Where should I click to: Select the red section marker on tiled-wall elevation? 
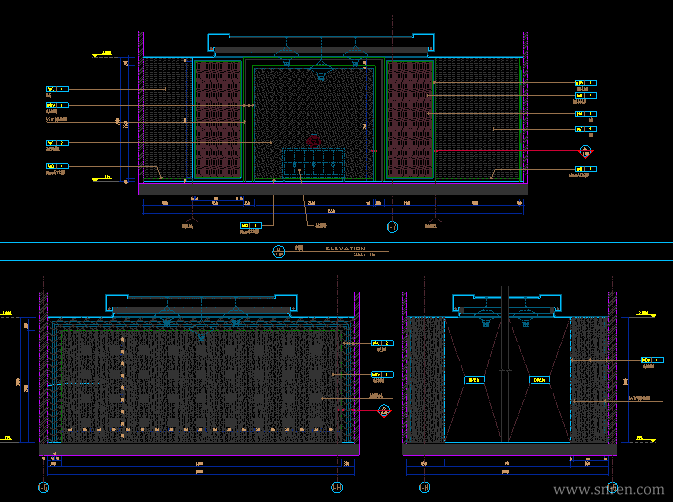coord(384,411)
